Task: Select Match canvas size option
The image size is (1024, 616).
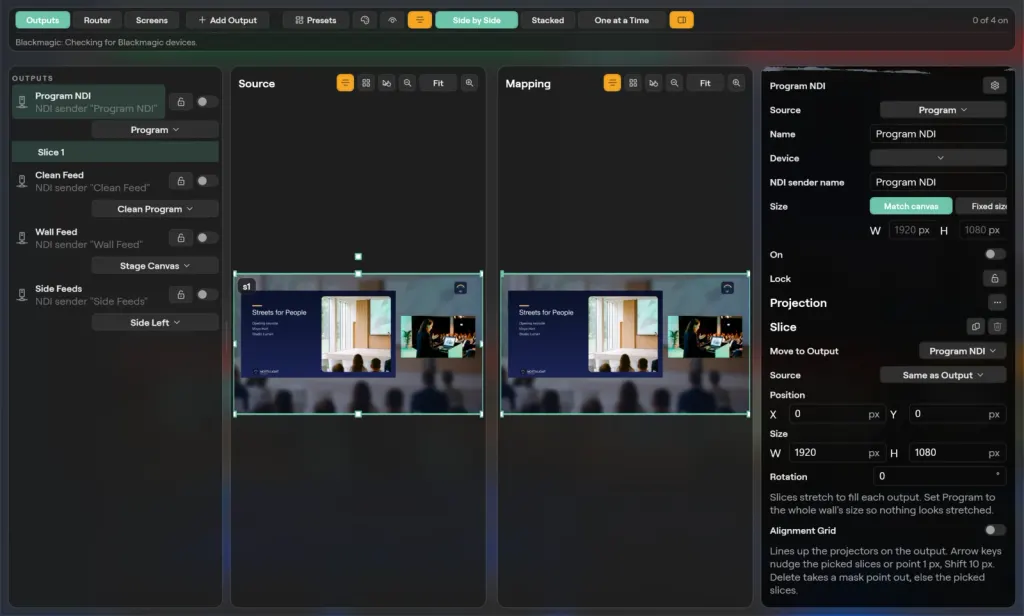Action: click(910, 206)
